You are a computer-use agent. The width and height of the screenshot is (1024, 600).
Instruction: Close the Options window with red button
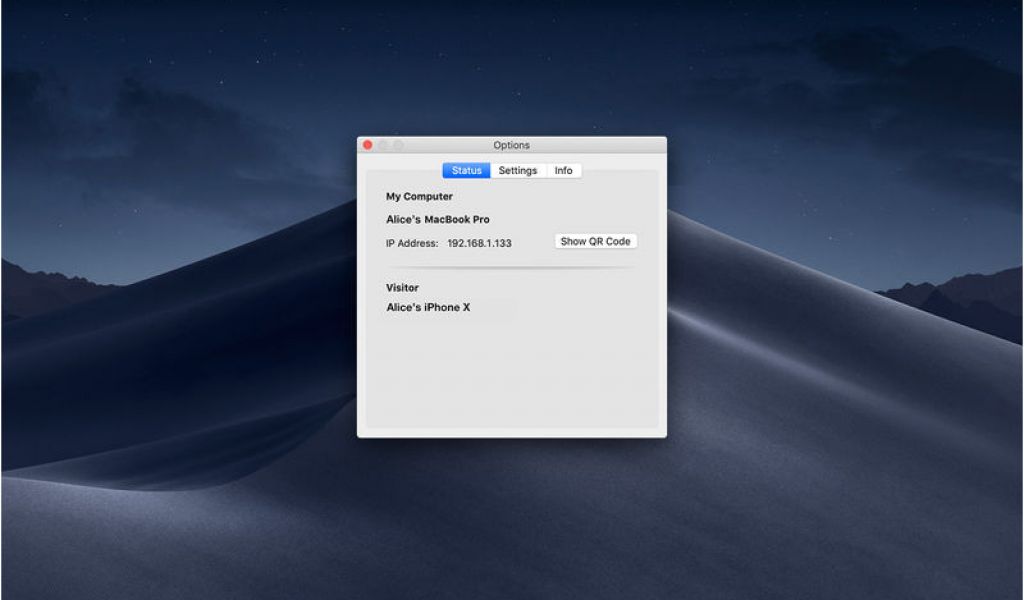point(368,145)
